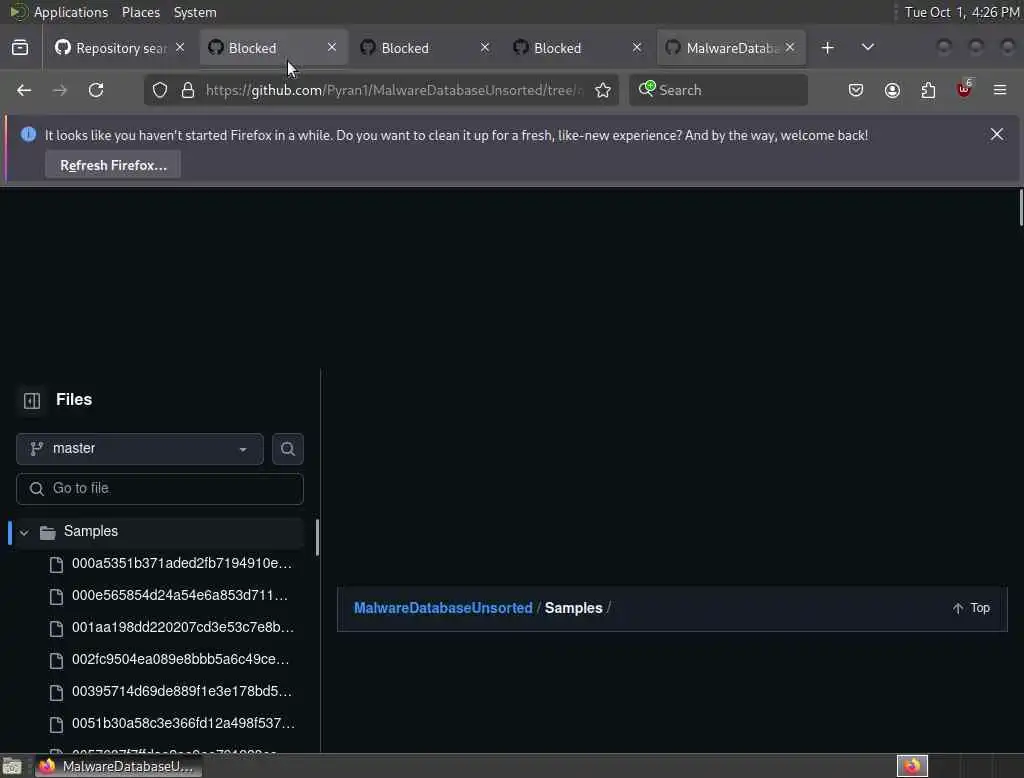
Task: Open the System menu
Action: [195, 12]
